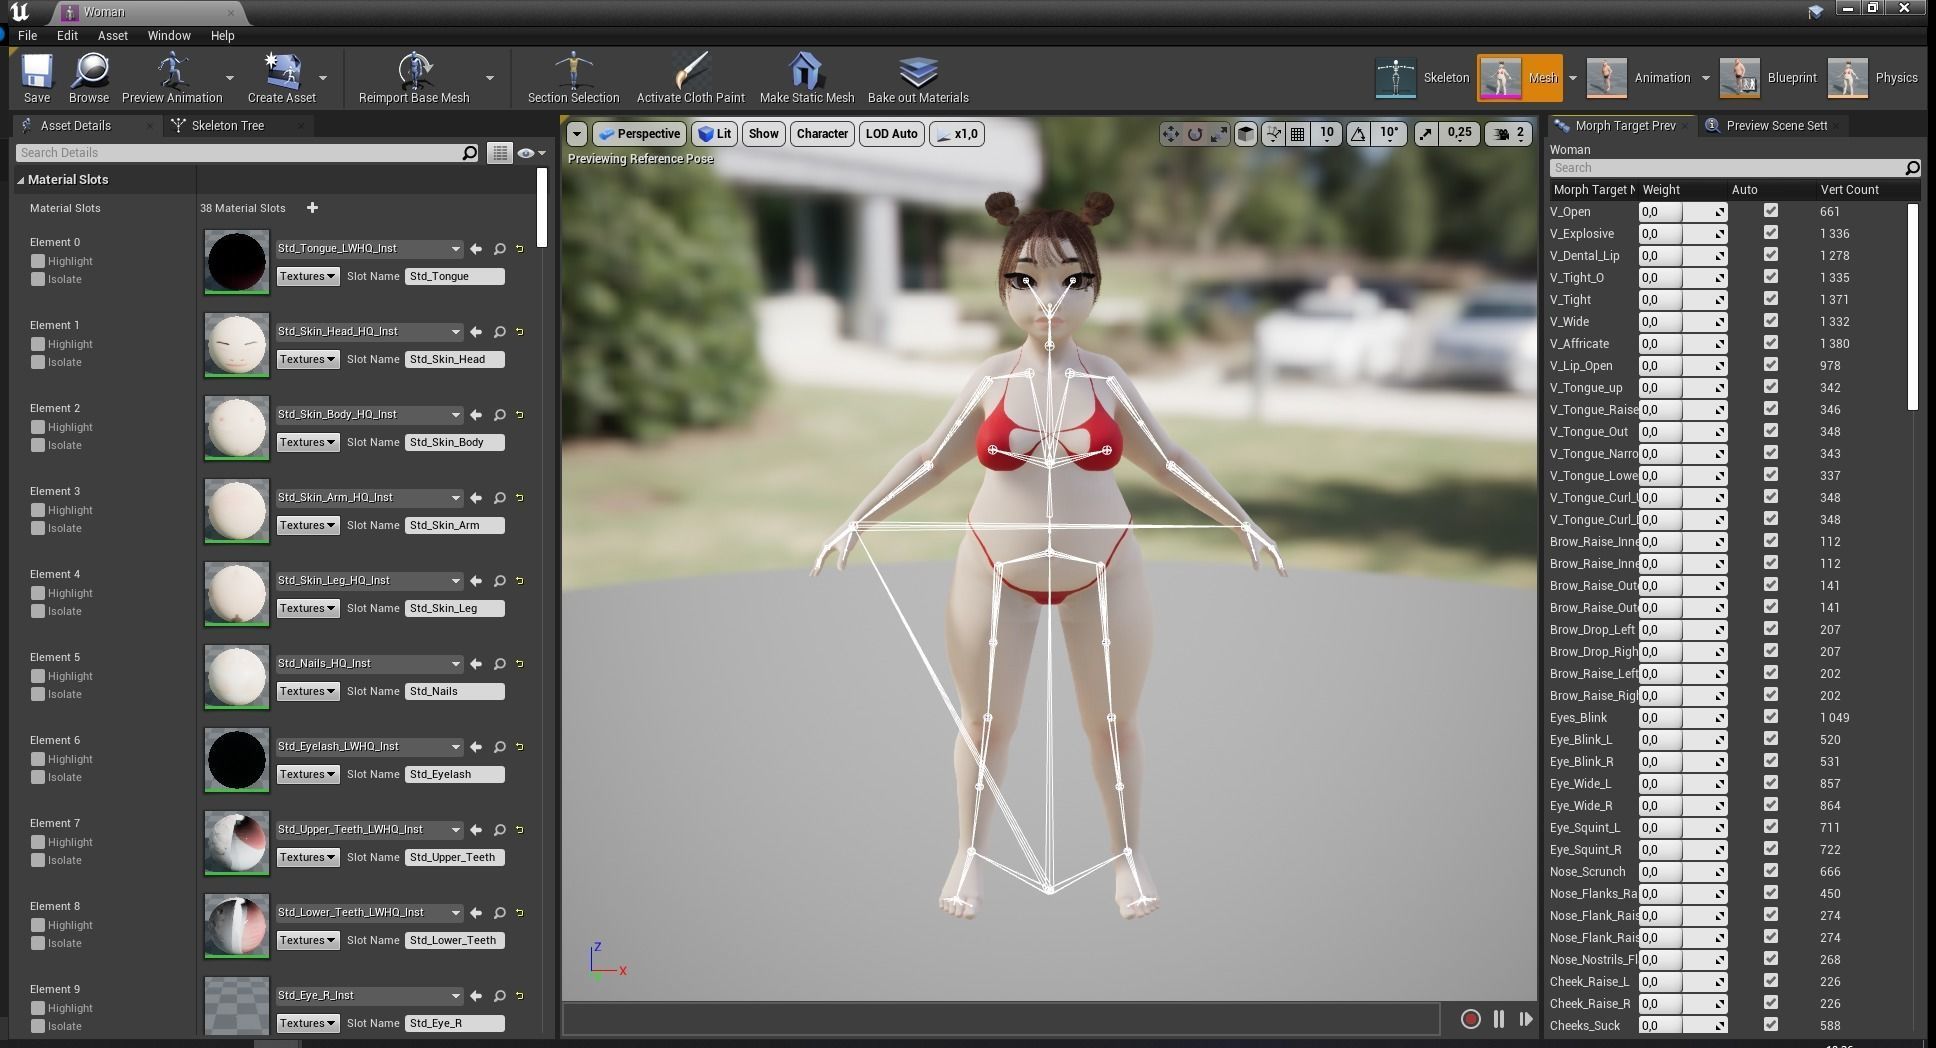The width and height of the screenshot is (1936, 1048).
Task: Adjust V_Open weight slider
Action: 1682,211
